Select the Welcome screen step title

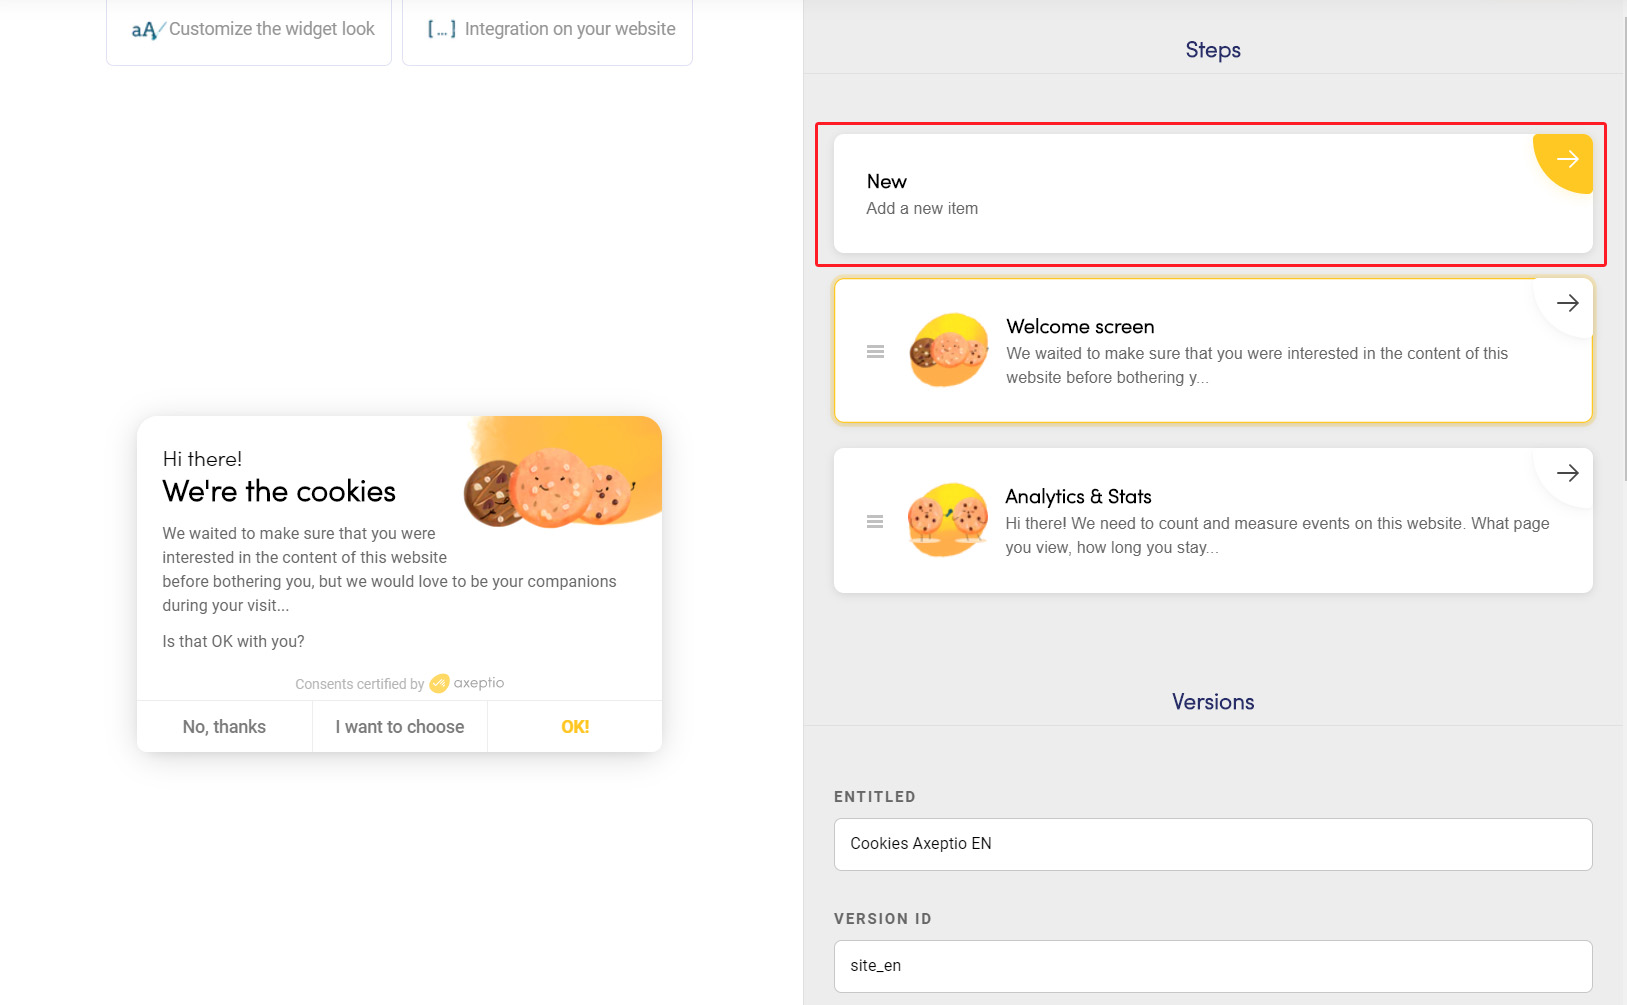tap(1080, 327)
